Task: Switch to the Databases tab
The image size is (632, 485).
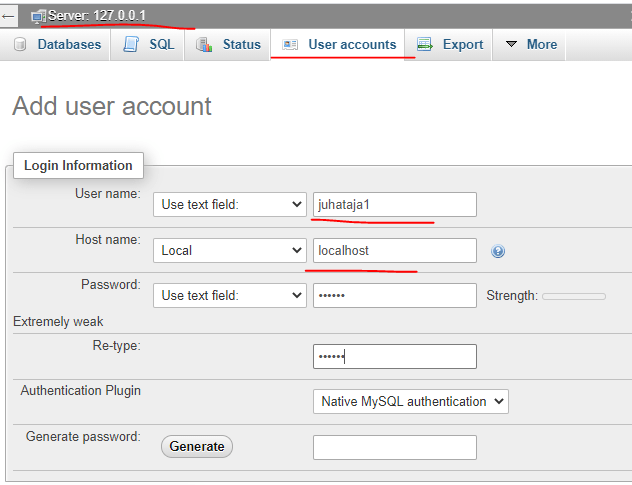Action: point(69,45)
